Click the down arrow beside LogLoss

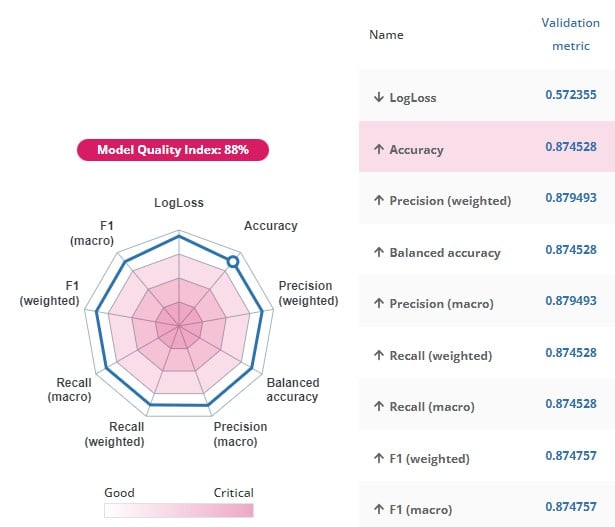(378, 98)
